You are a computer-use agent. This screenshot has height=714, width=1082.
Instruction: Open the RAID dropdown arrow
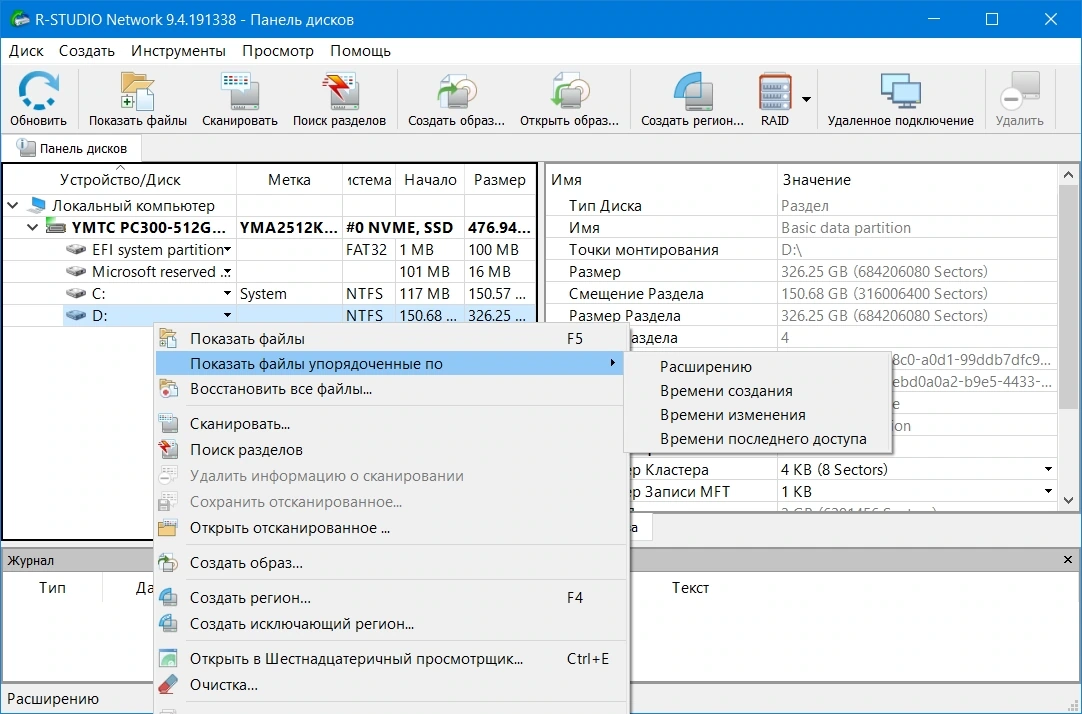(x=806, y=99)
